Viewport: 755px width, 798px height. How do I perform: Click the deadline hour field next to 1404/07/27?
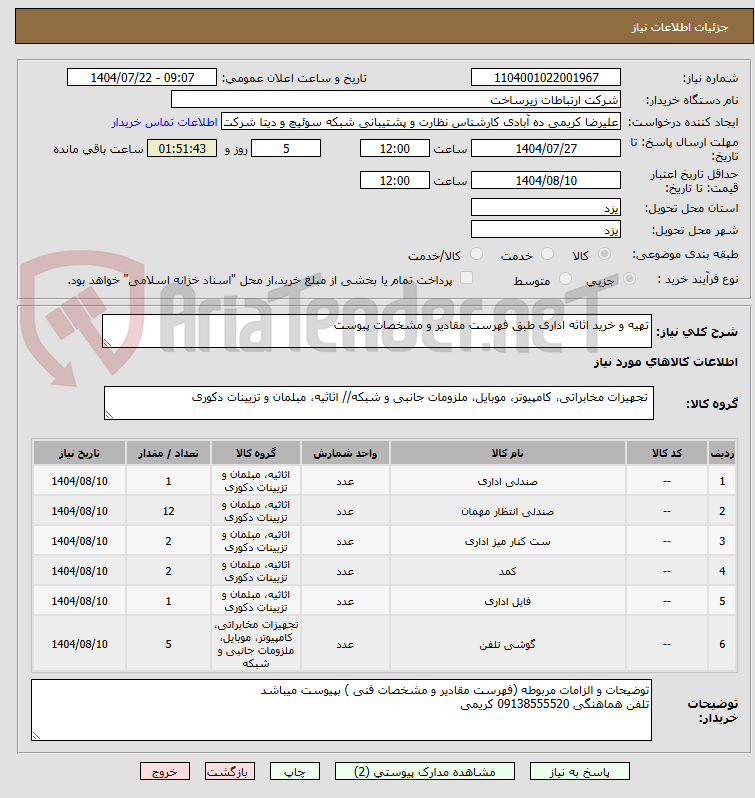395,149
